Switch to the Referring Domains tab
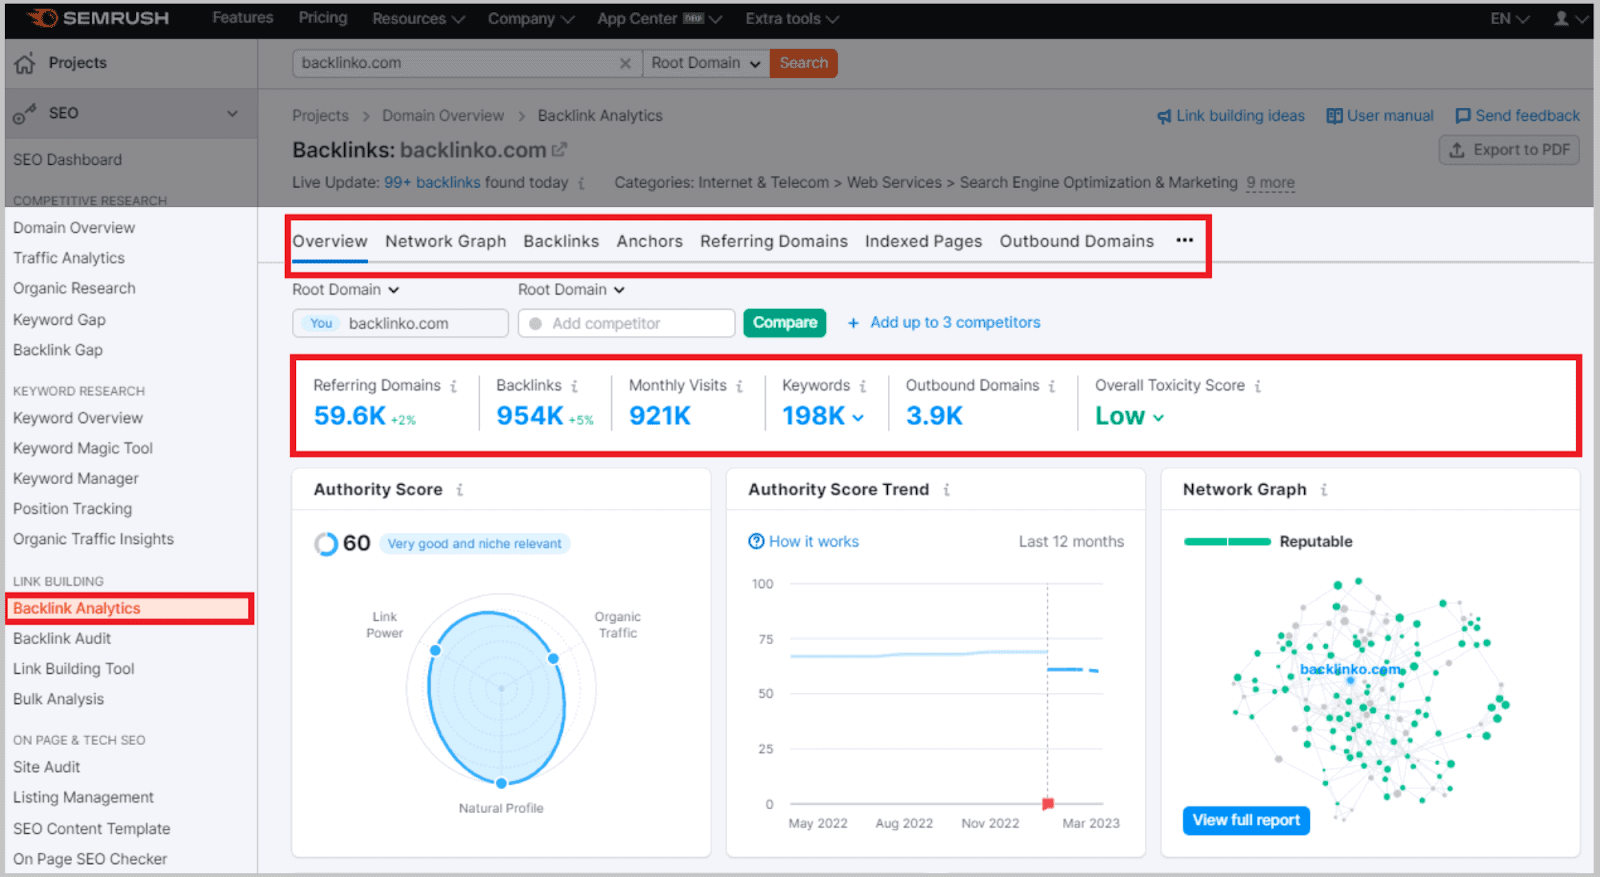 [x=774, y=241]
